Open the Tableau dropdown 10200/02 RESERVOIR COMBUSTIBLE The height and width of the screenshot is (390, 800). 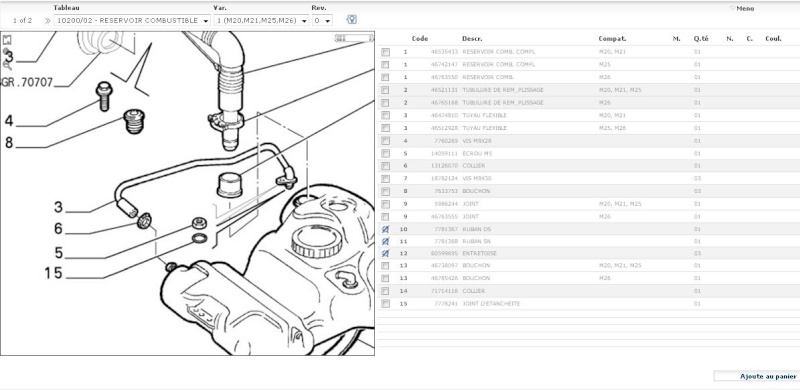pyautogui.click(x=132, y=21)
